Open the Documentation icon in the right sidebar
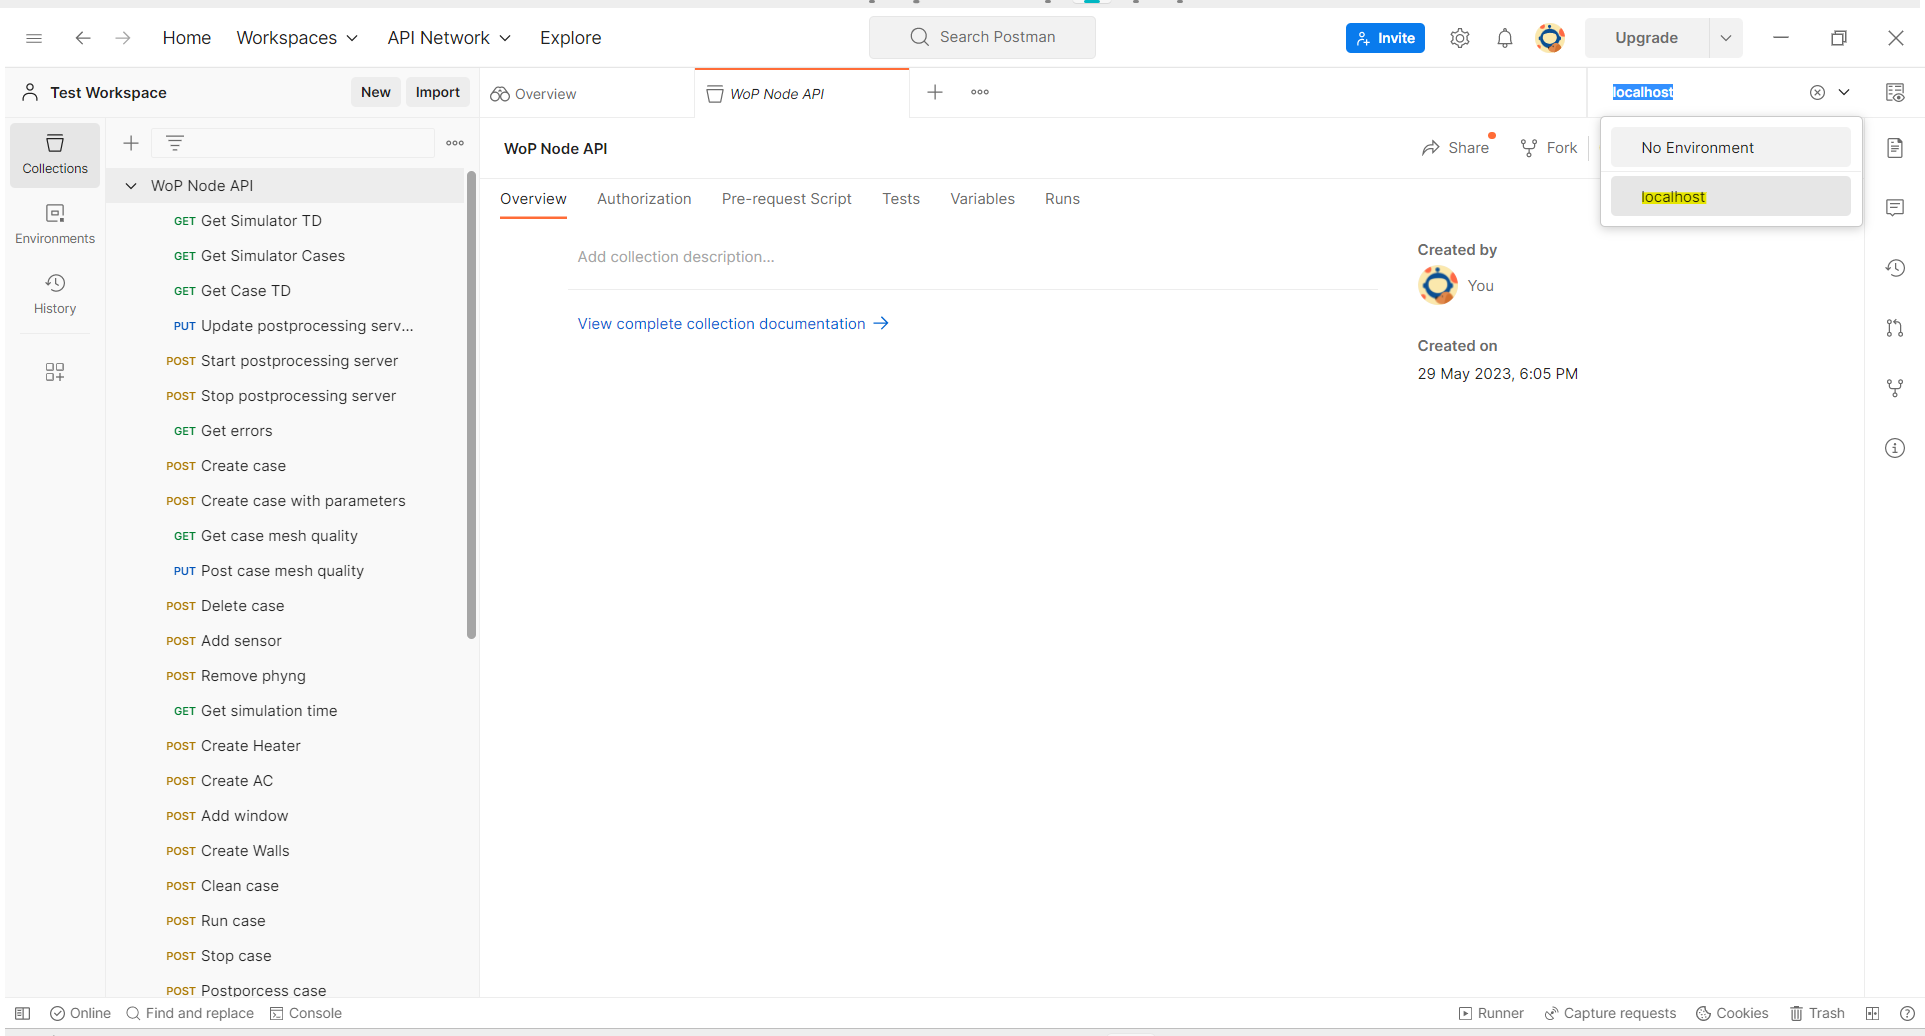1925x1036 pixels. 1895,148
